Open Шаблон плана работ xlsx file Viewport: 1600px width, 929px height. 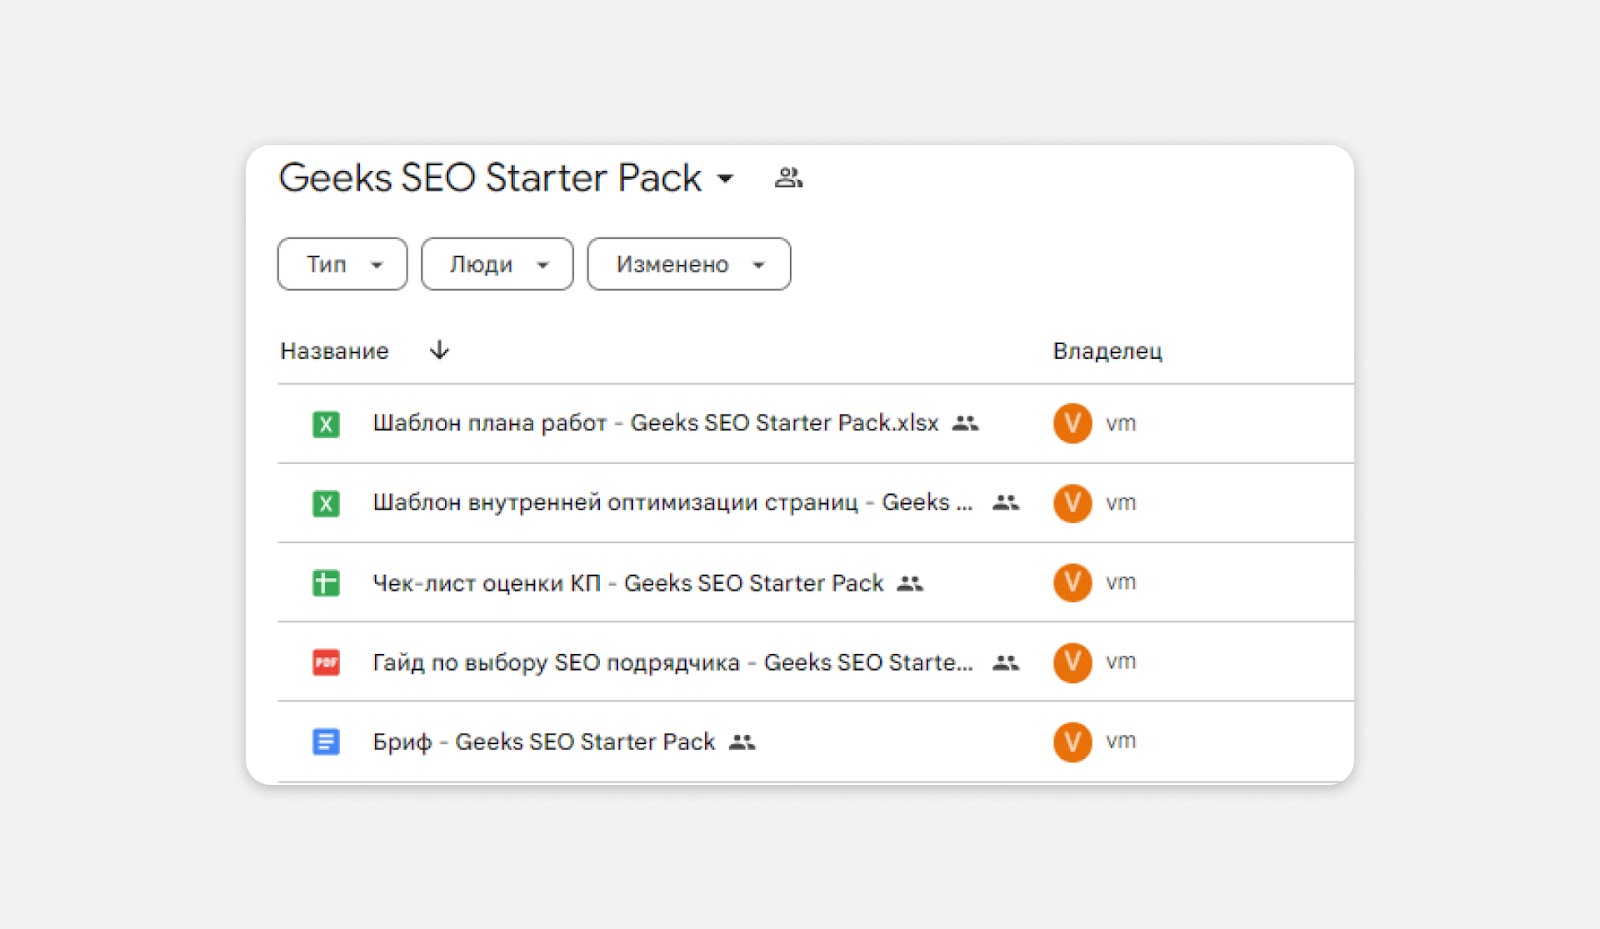click(655, 423)
